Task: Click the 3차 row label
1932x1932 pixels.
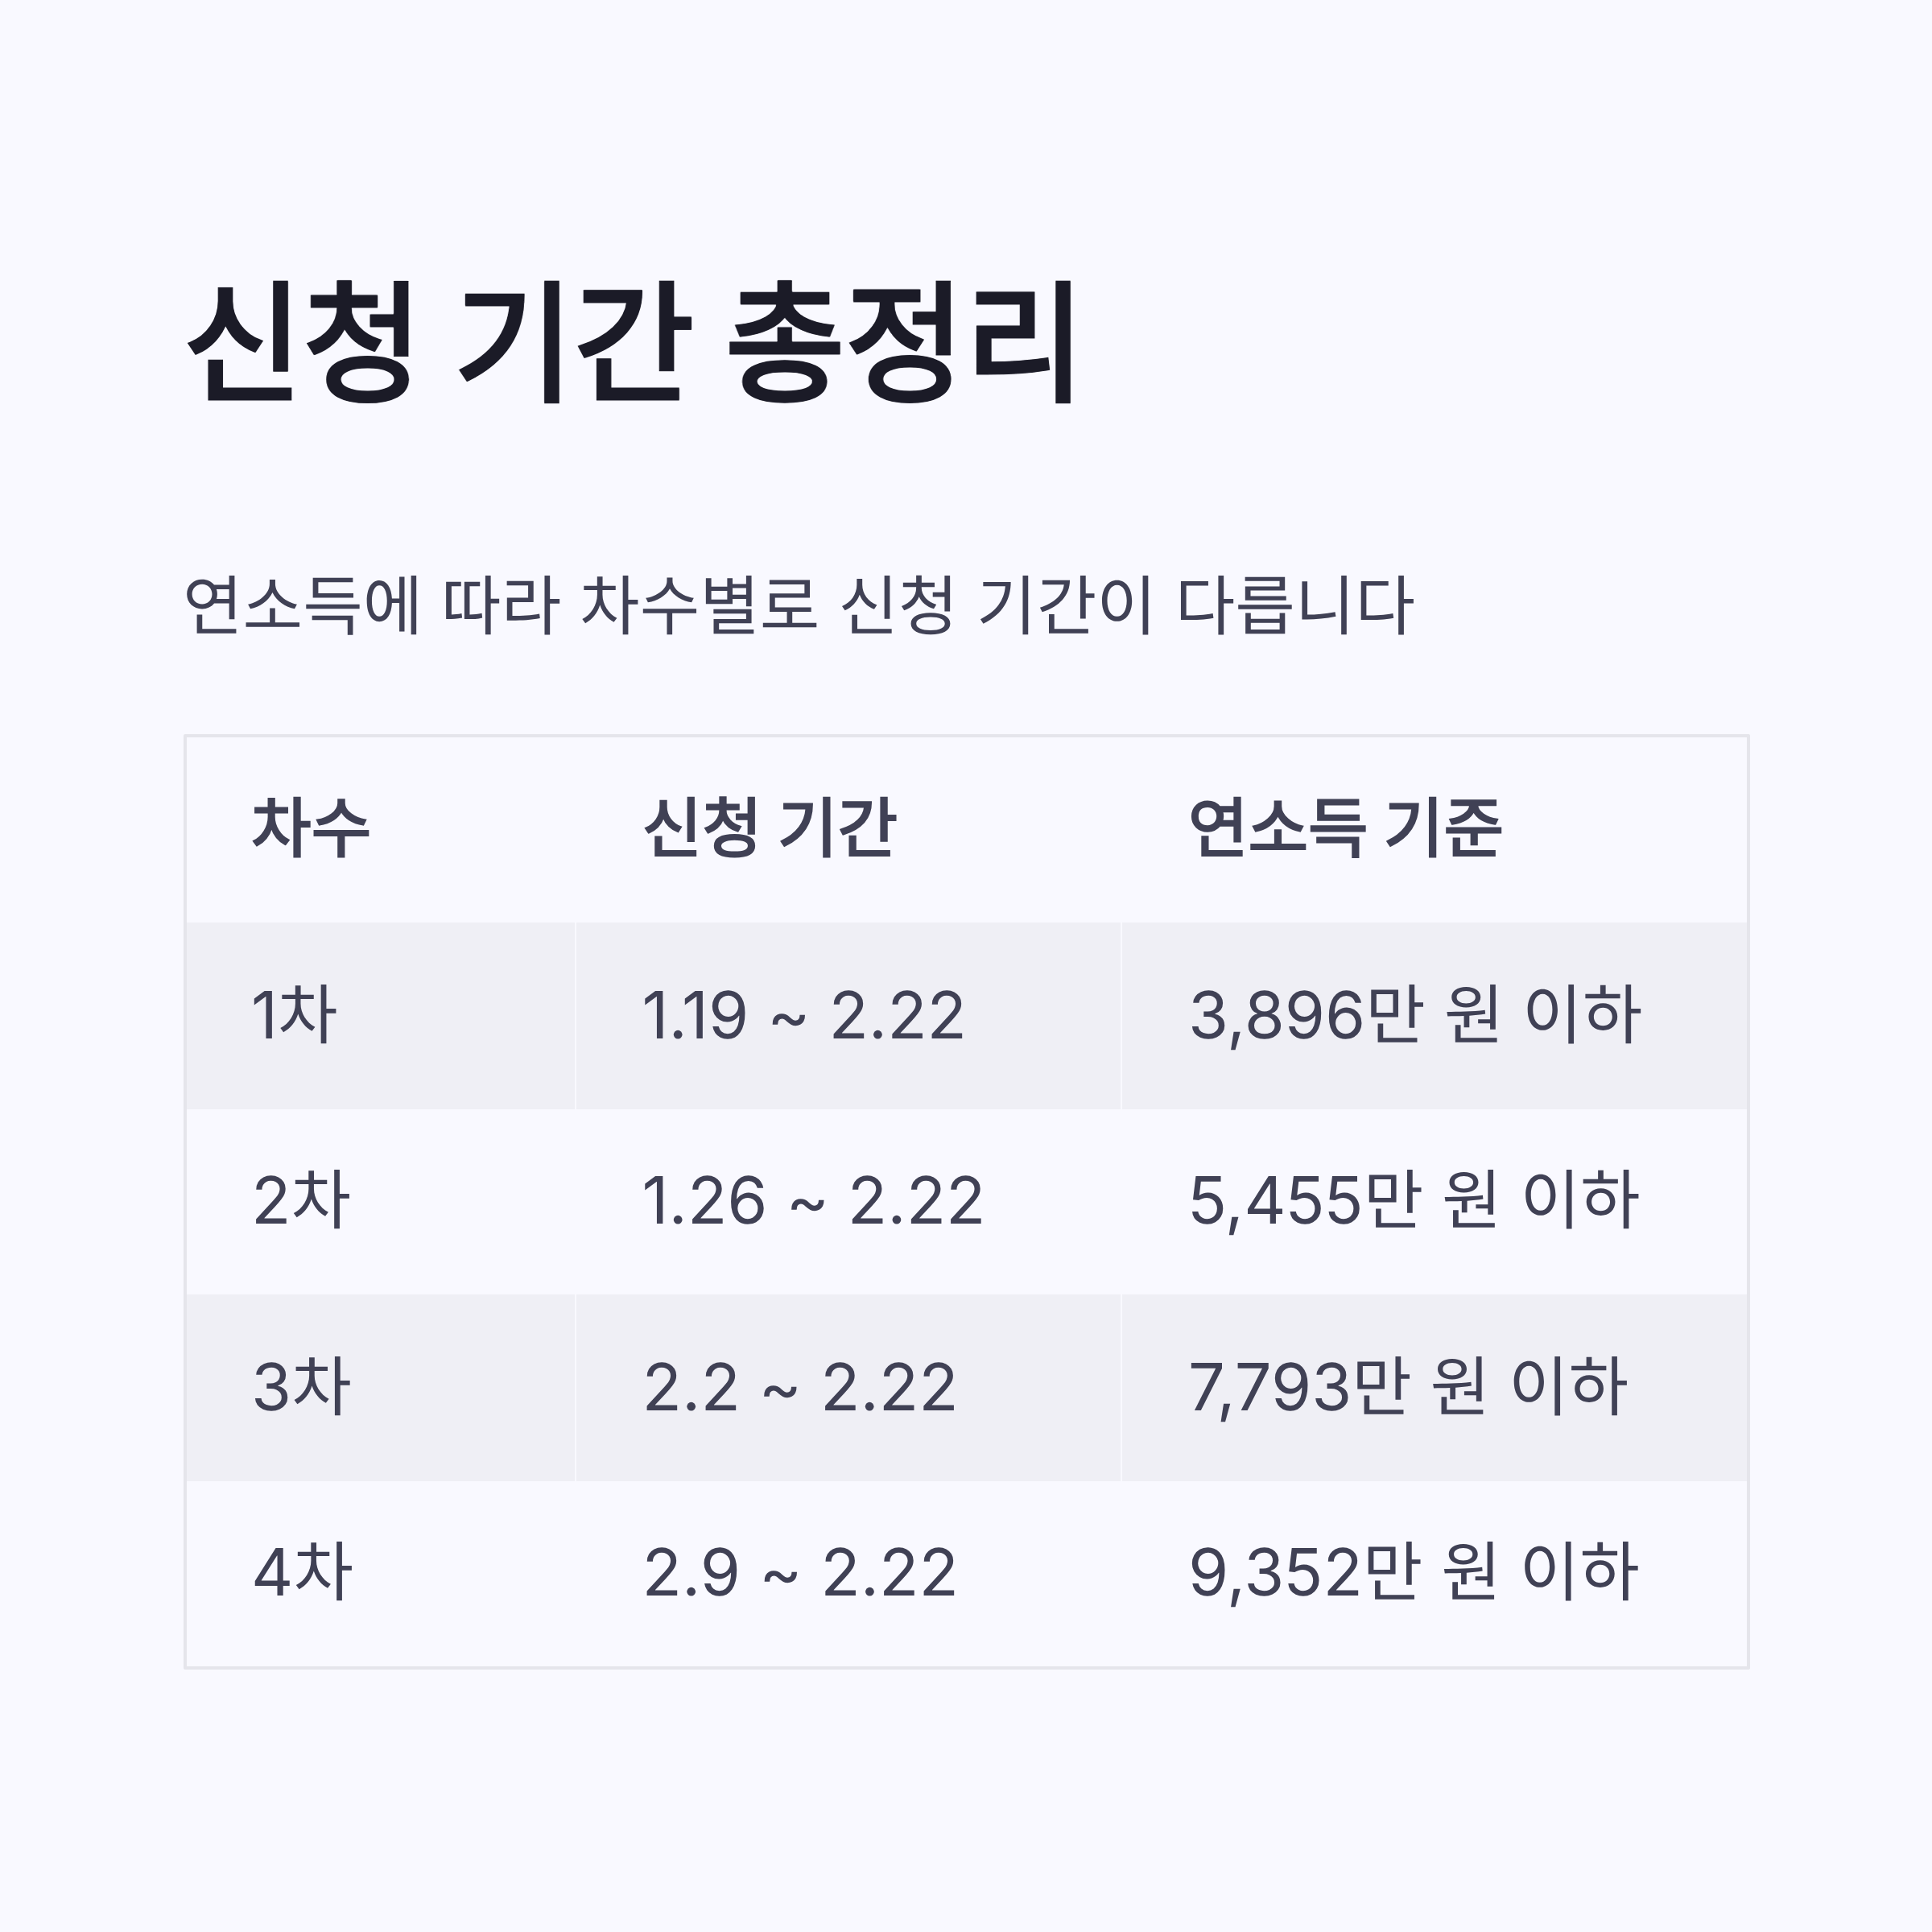Action: click(x=302, y=1387)
